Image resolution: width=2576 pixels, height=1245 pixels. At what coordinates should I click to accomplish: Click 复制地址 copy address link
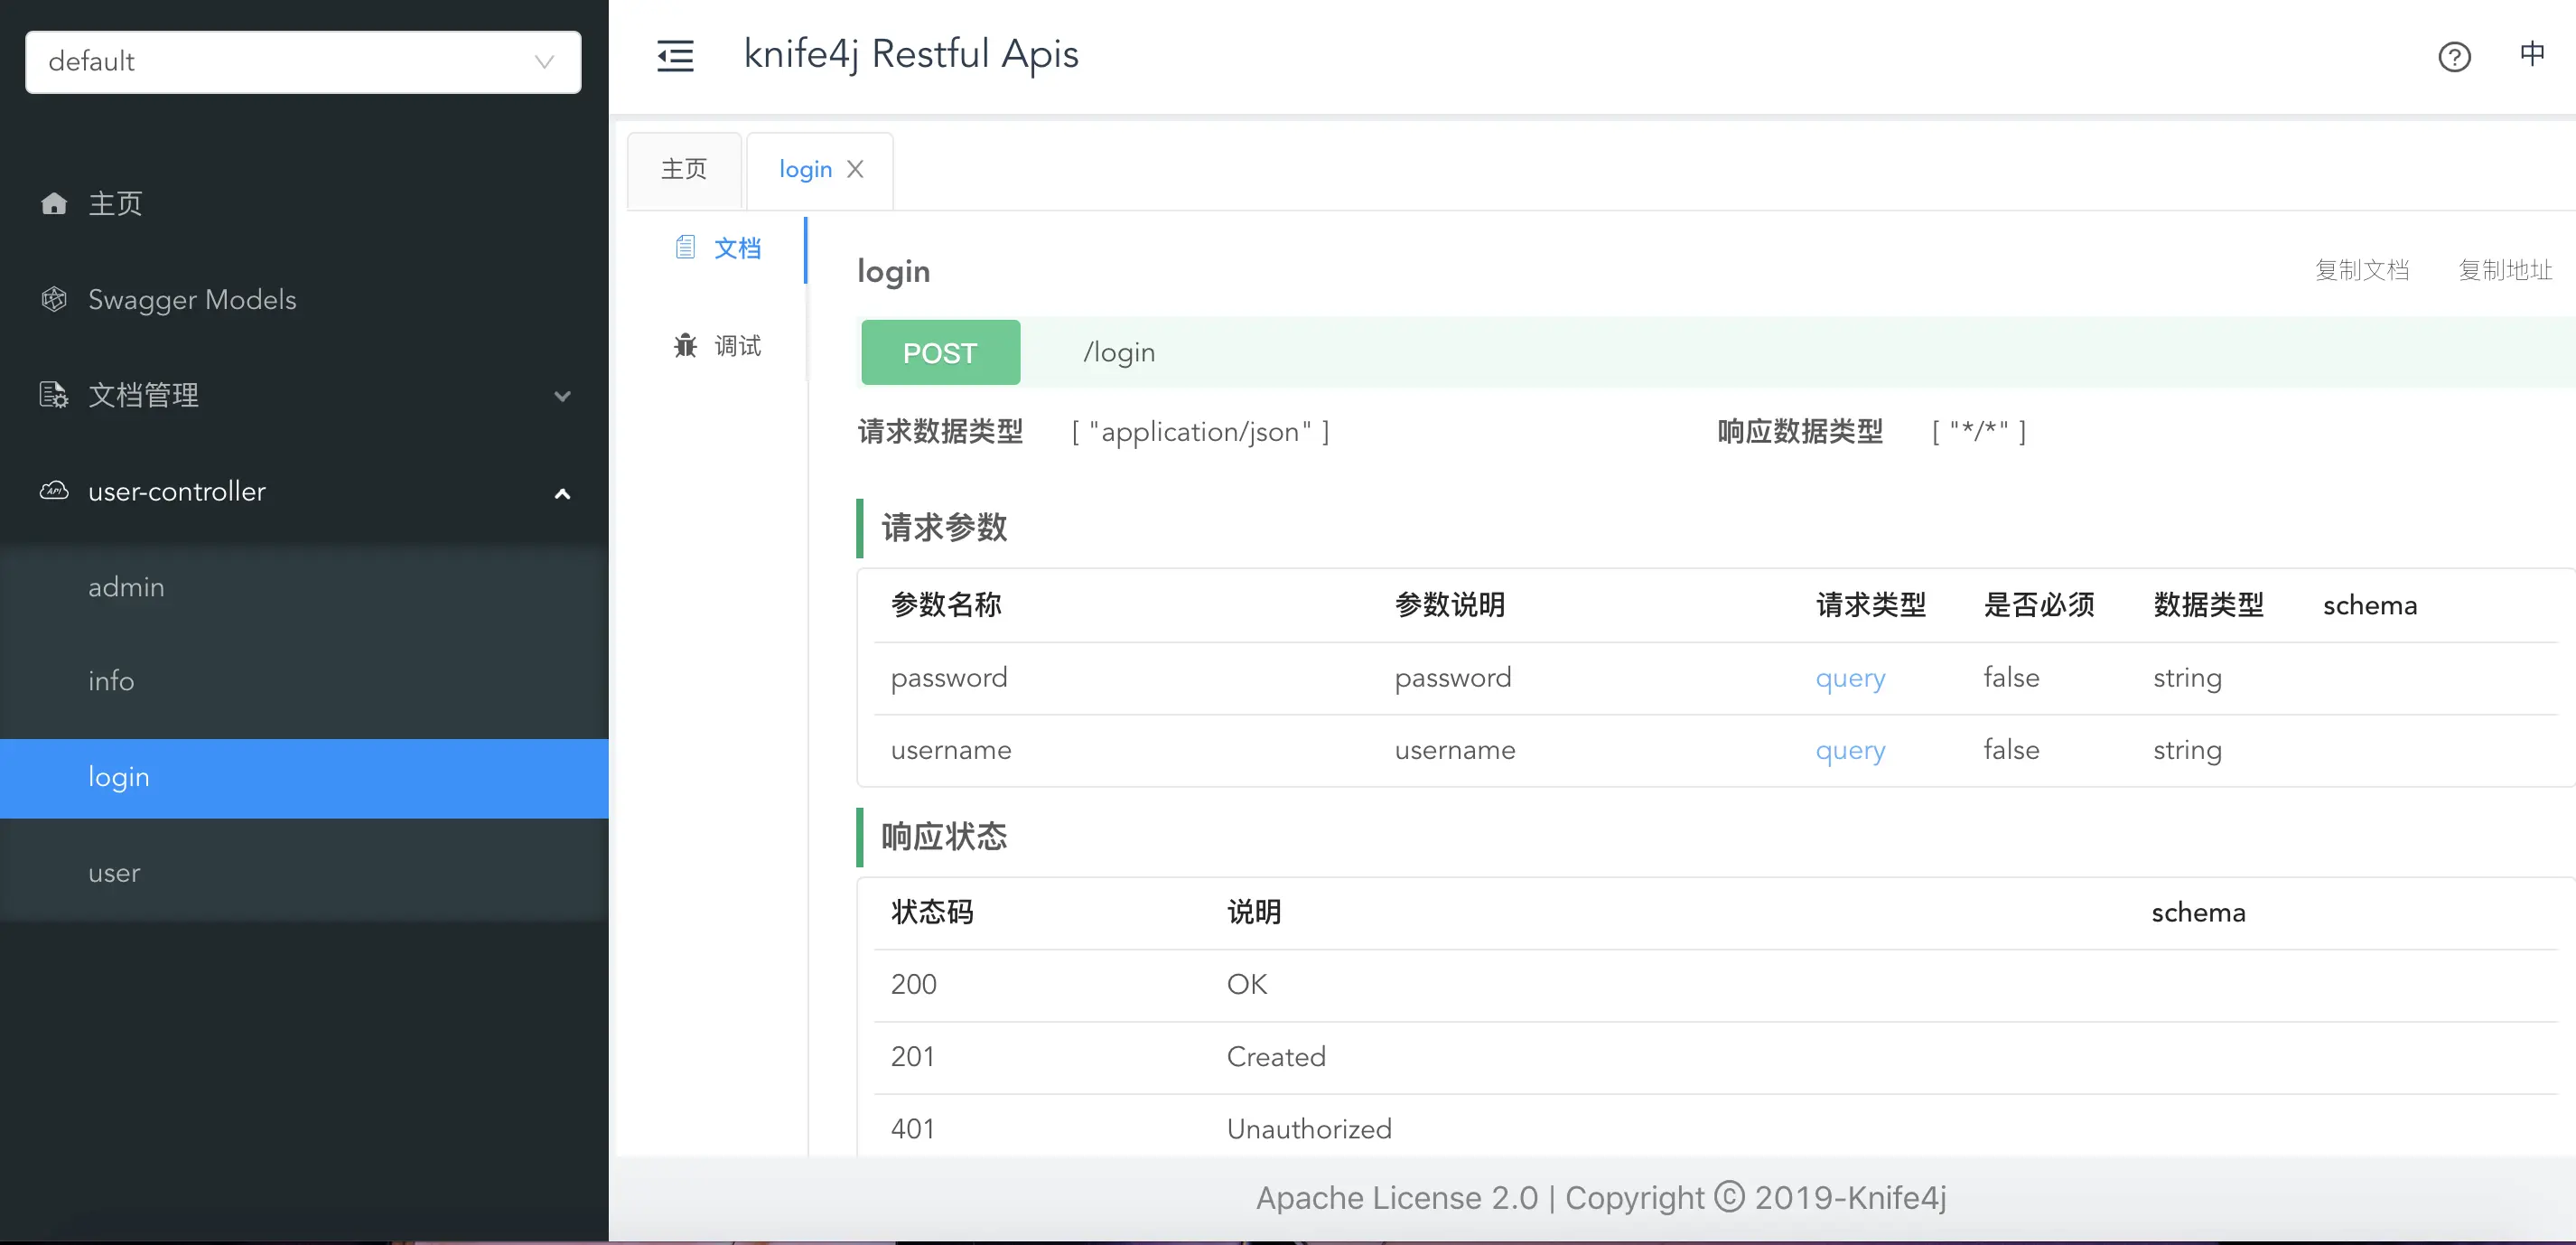click(x=2505, y=270)
